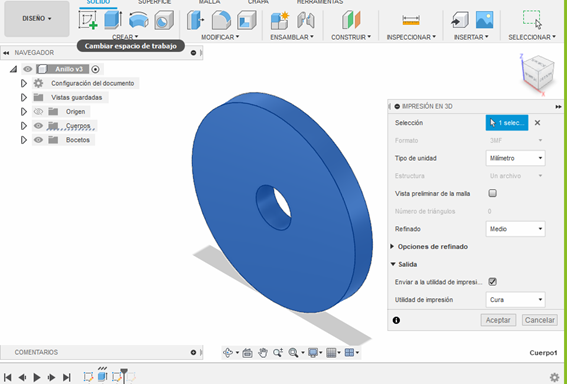Toggle visibility of Bocetos folder

(38, 140)
